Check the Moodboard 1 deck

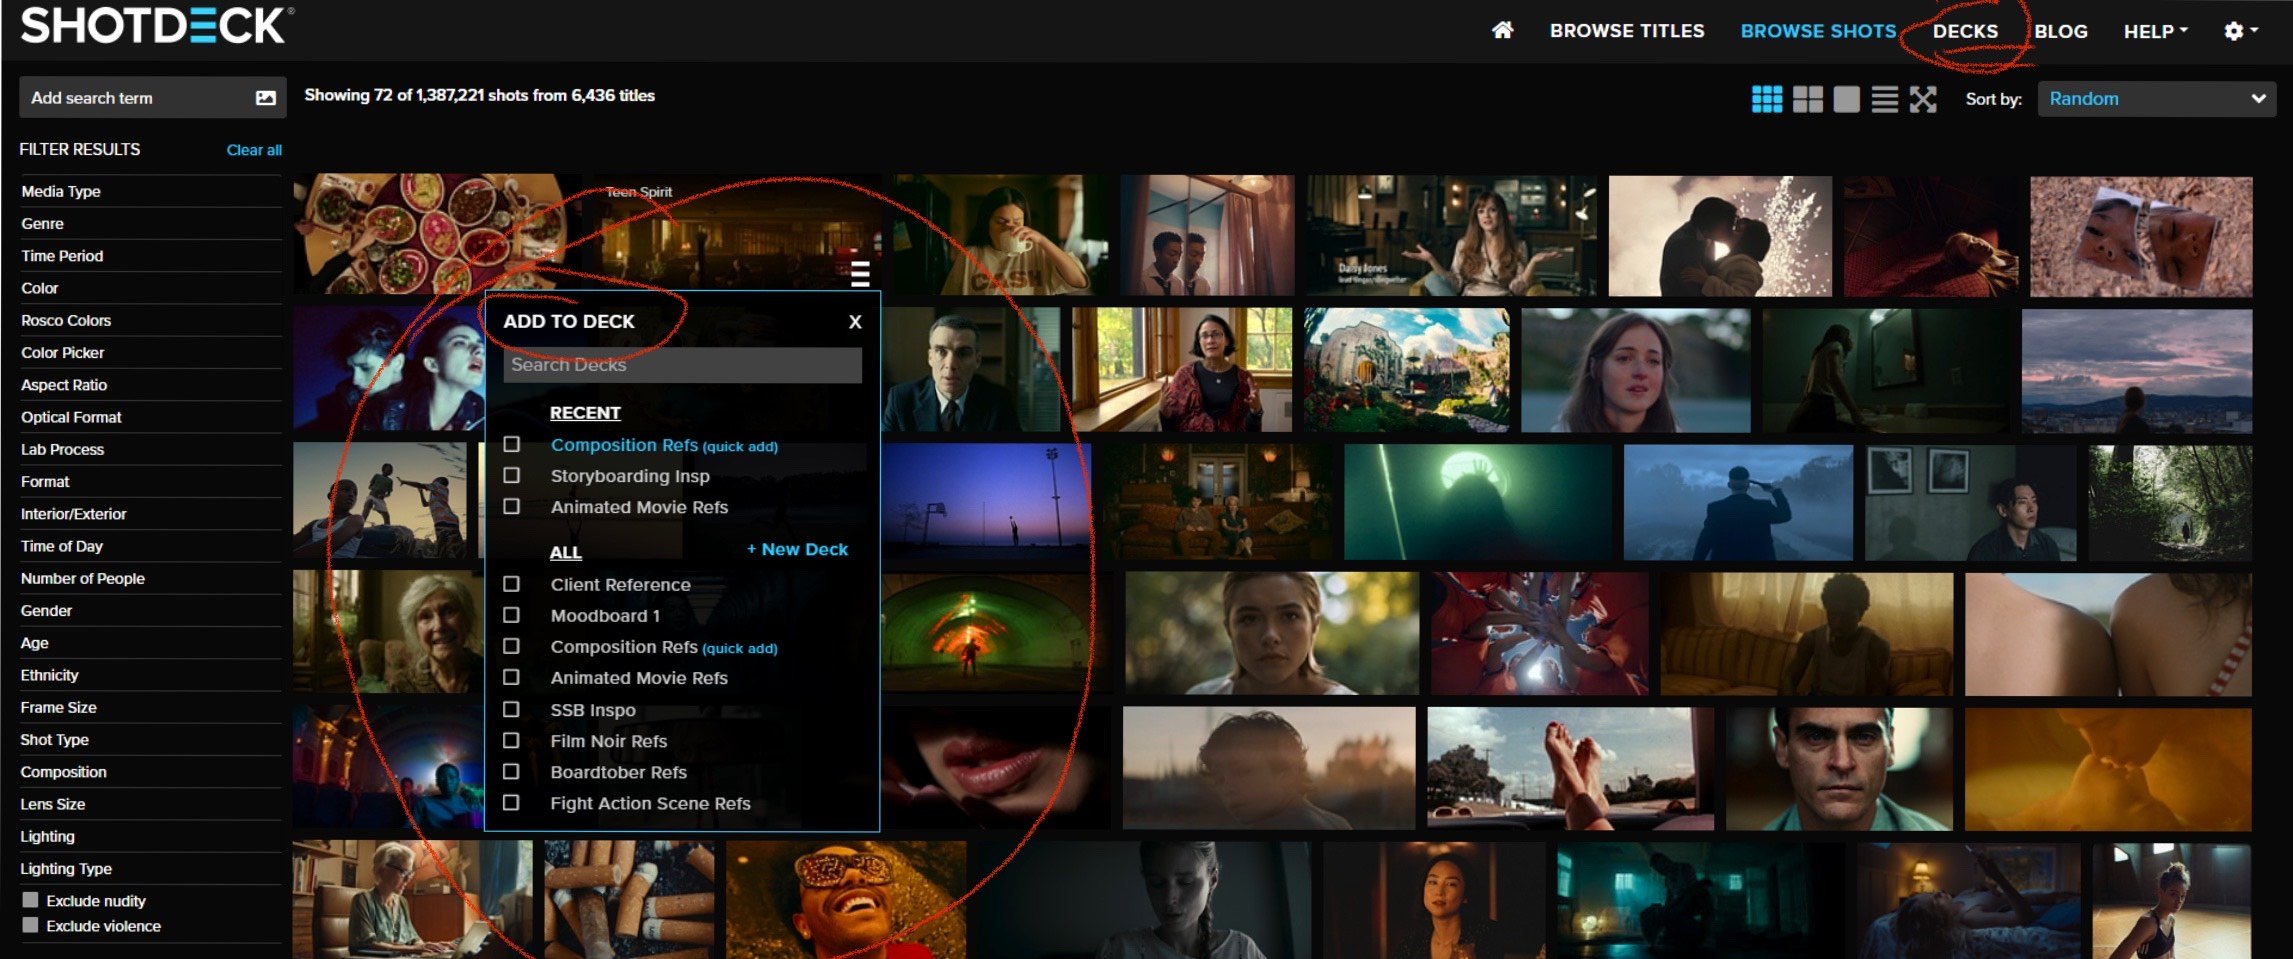[x=511, y=615]
